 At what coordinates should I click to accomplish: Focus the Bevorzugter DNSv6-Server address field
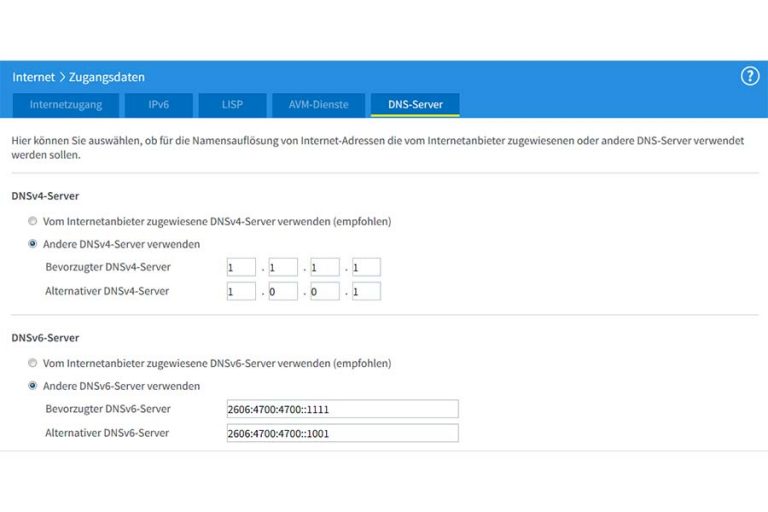click(342, 409)
